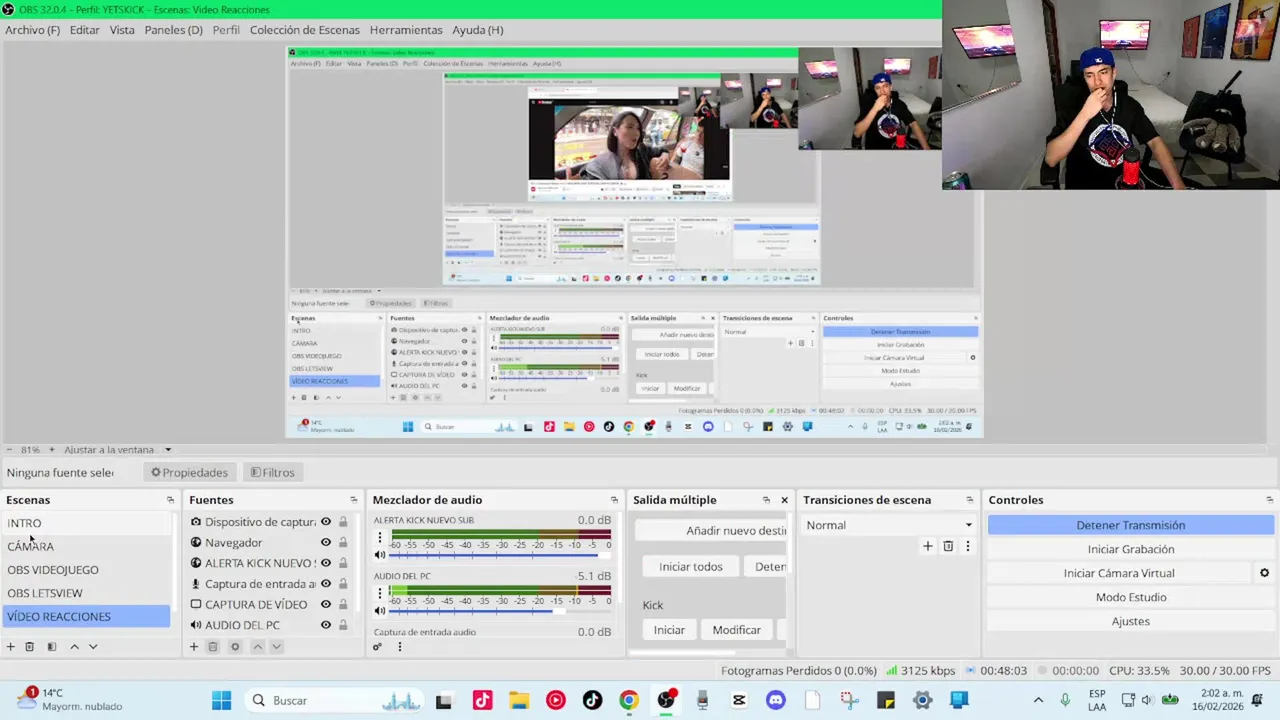Hide the Dispositivo de captura source
The image size is (1280, 720).
[326, 522]
